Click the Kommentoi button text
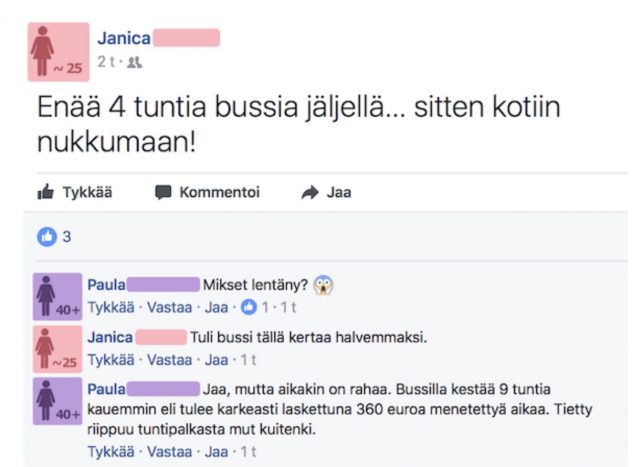This screenshot has width=632, height=467. point(220,192)
